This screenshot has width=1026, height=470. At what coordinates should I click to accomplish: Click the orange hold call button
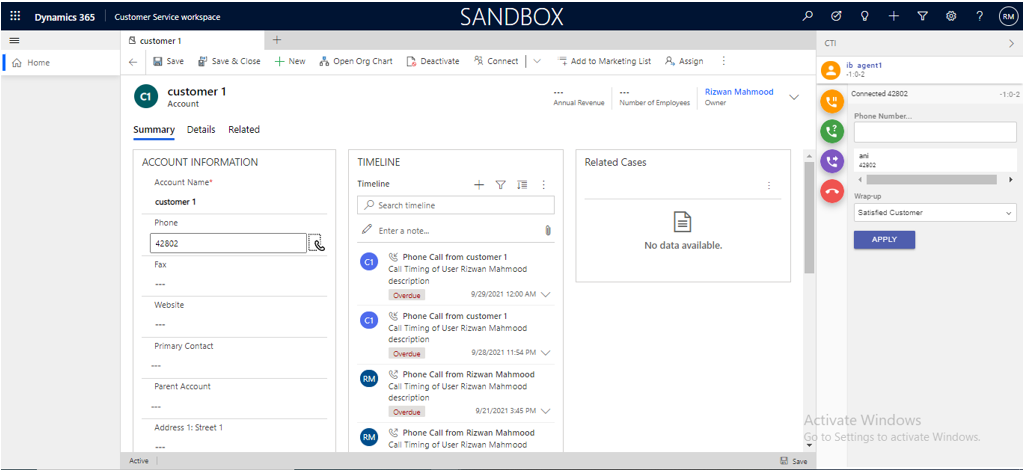(832, 101)
